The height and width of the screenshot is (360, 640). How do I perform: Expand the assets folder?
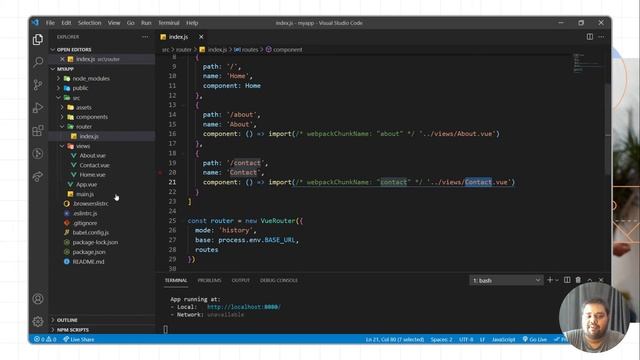pyautogui.click(x=62, y=107)
